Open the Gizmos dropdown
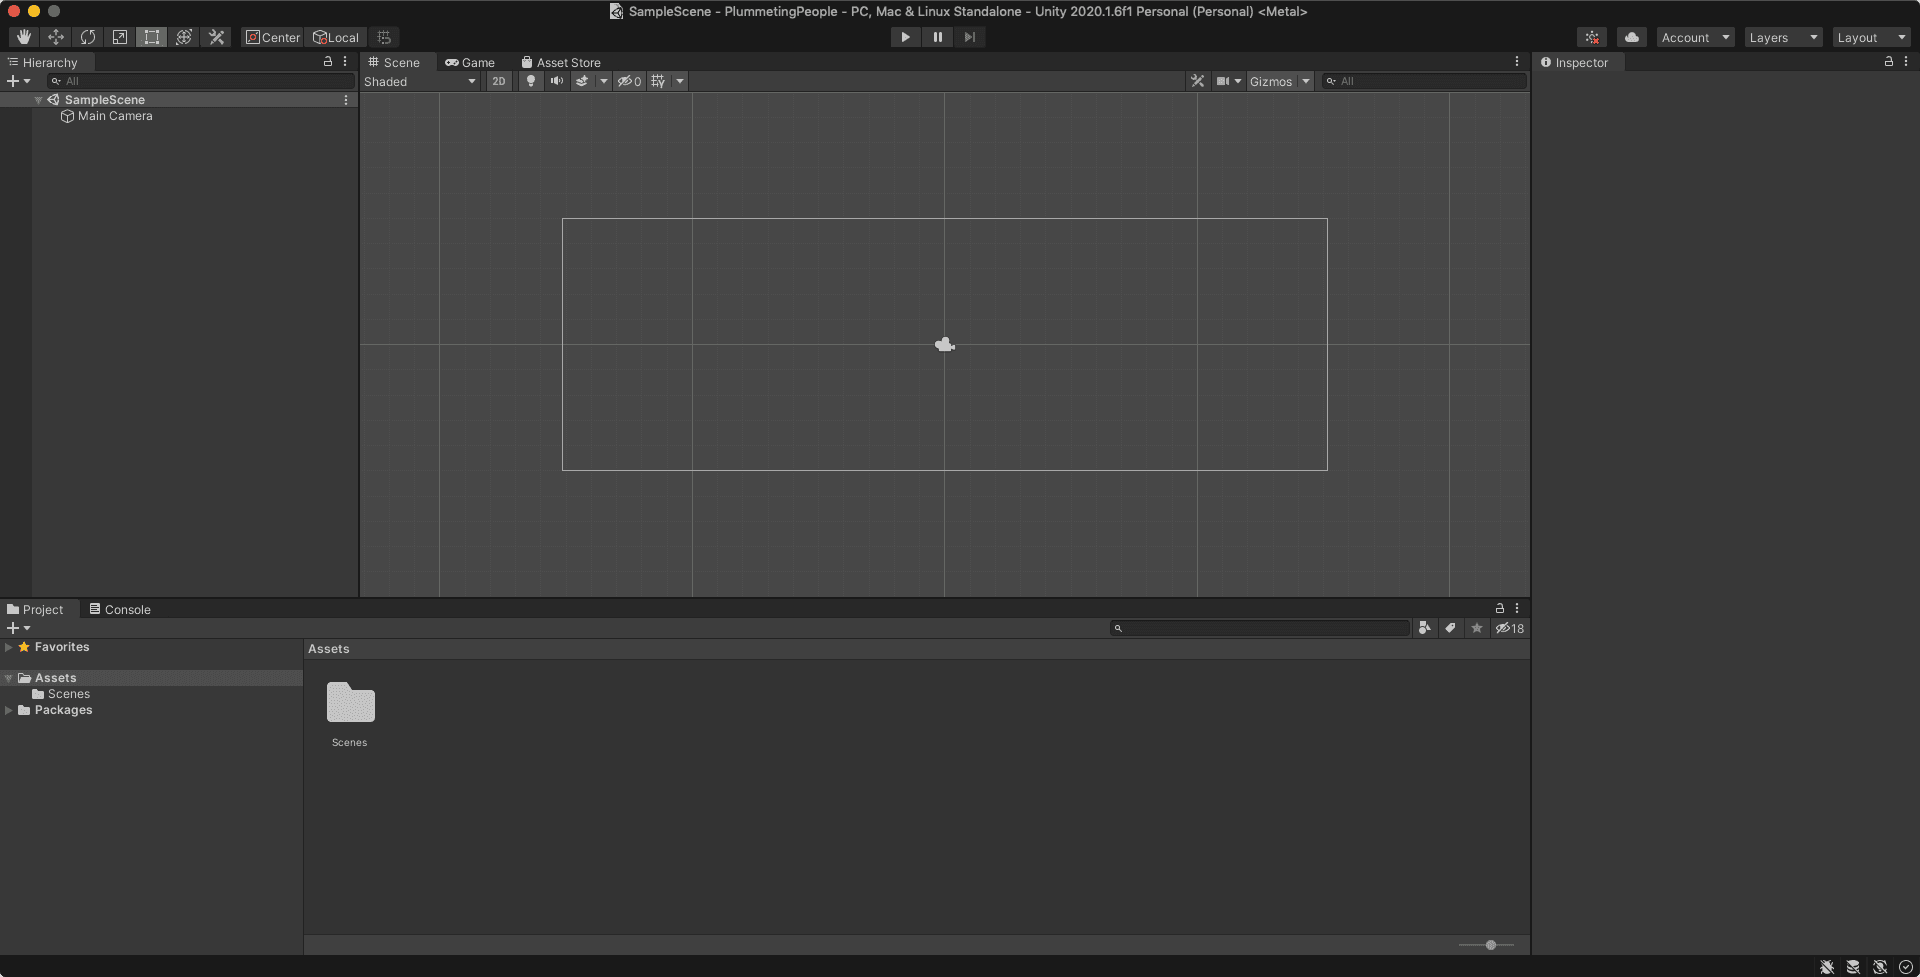This screenshot has height=977, width=1920. 1278,81
